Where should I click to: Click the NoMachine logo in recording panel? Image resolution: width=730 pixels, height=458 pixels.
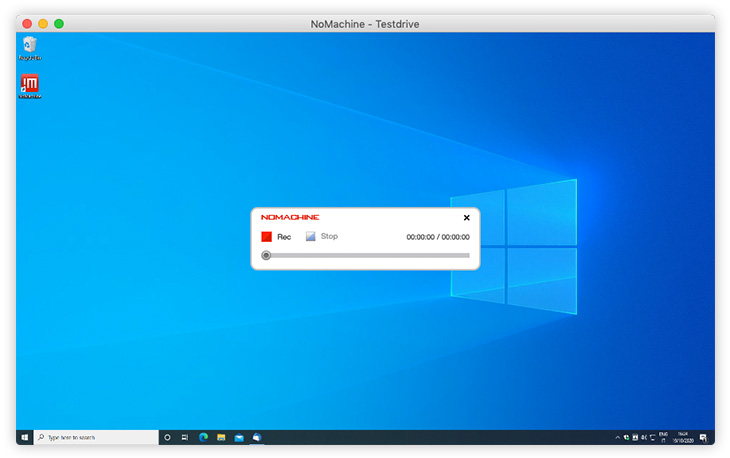pyautogui.click(x=290, y=217)
